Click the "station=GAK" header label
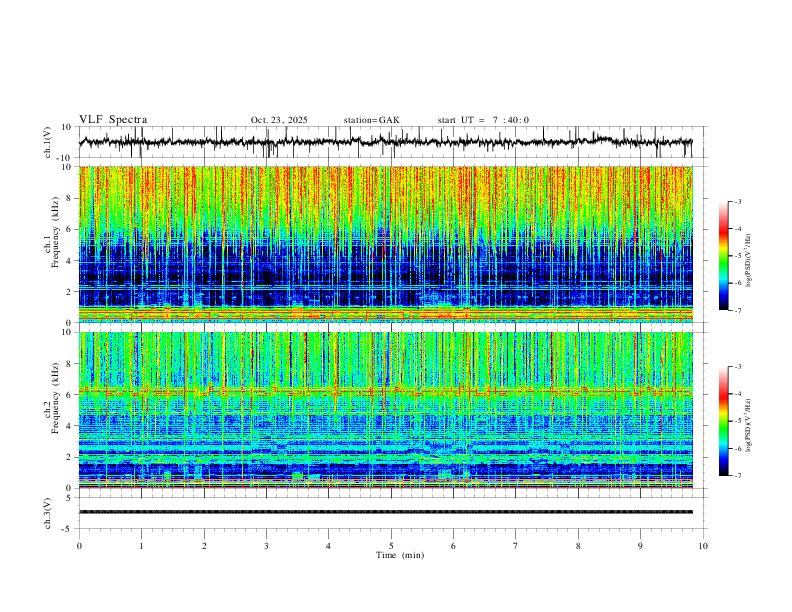Viewport: 792px width, 612px height. pyautogui.click(x=371, y=120)
